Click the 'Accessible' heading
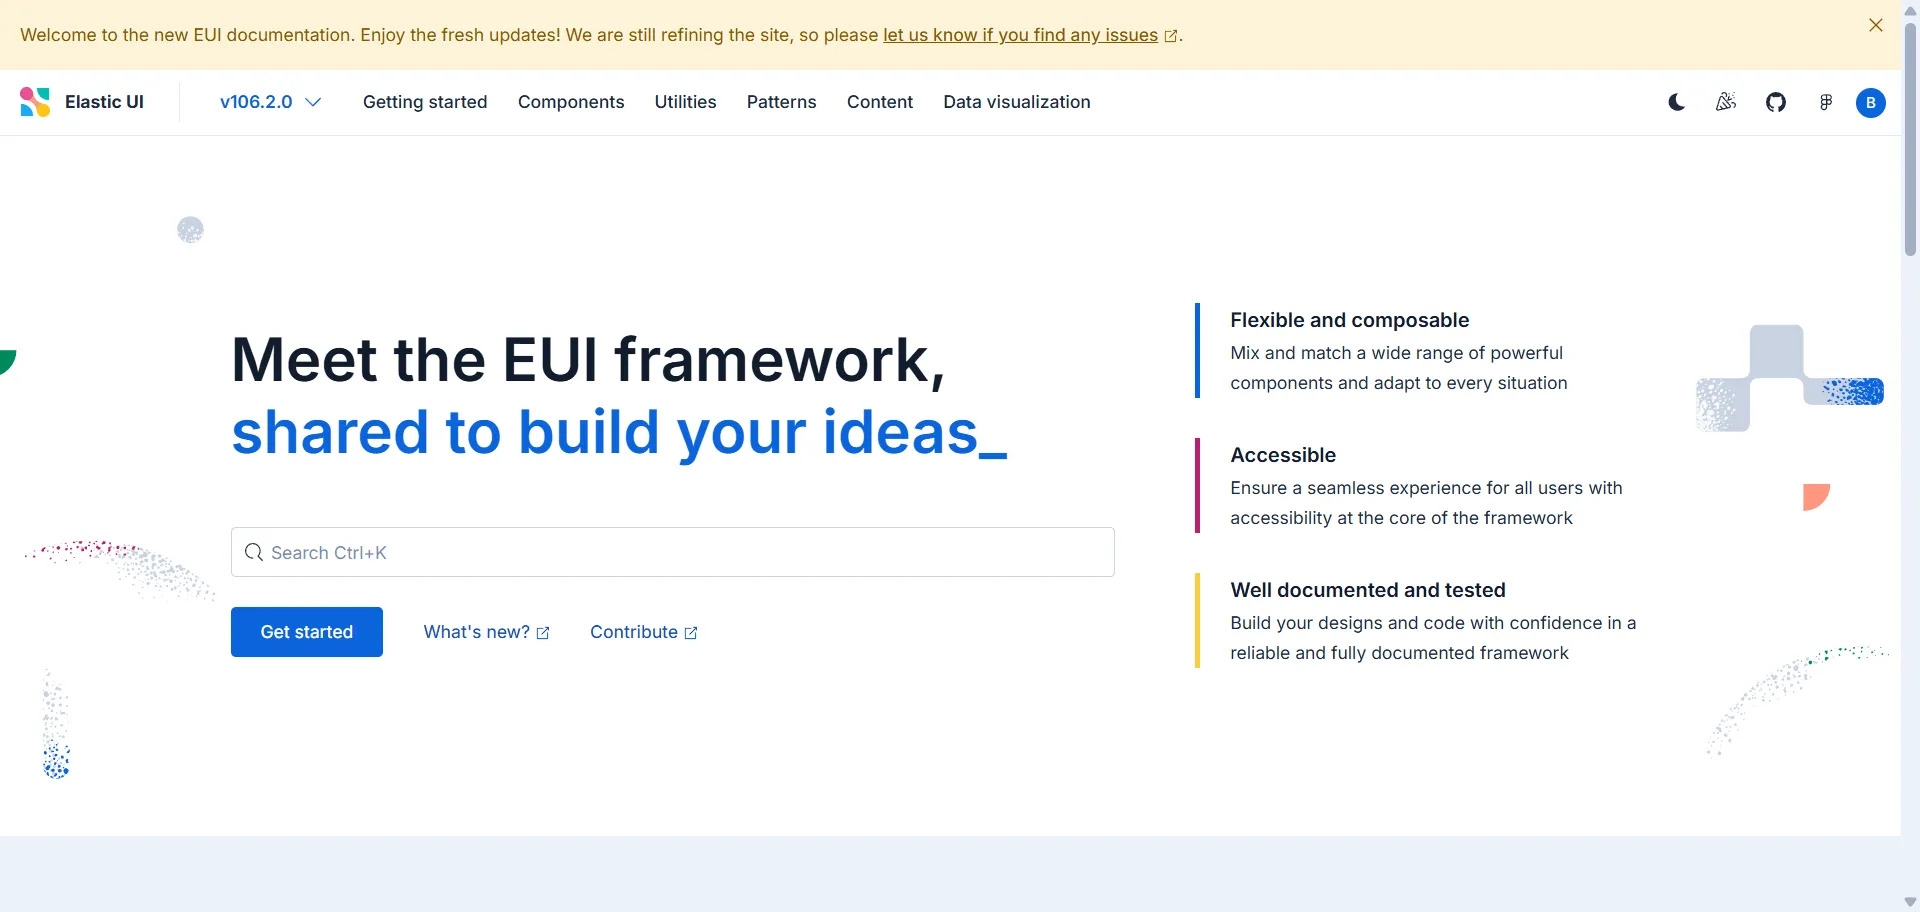The width and height of the screenshot is (1920, 912). click(x=1283, y=455)
